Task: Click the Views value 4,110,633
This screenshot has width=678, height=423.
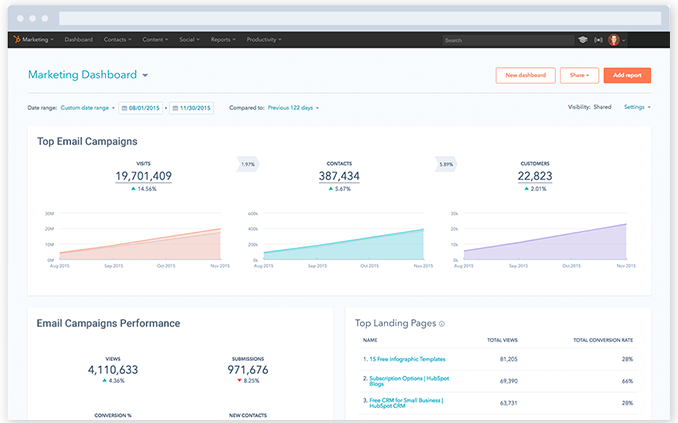Action: tap(113, 370)
